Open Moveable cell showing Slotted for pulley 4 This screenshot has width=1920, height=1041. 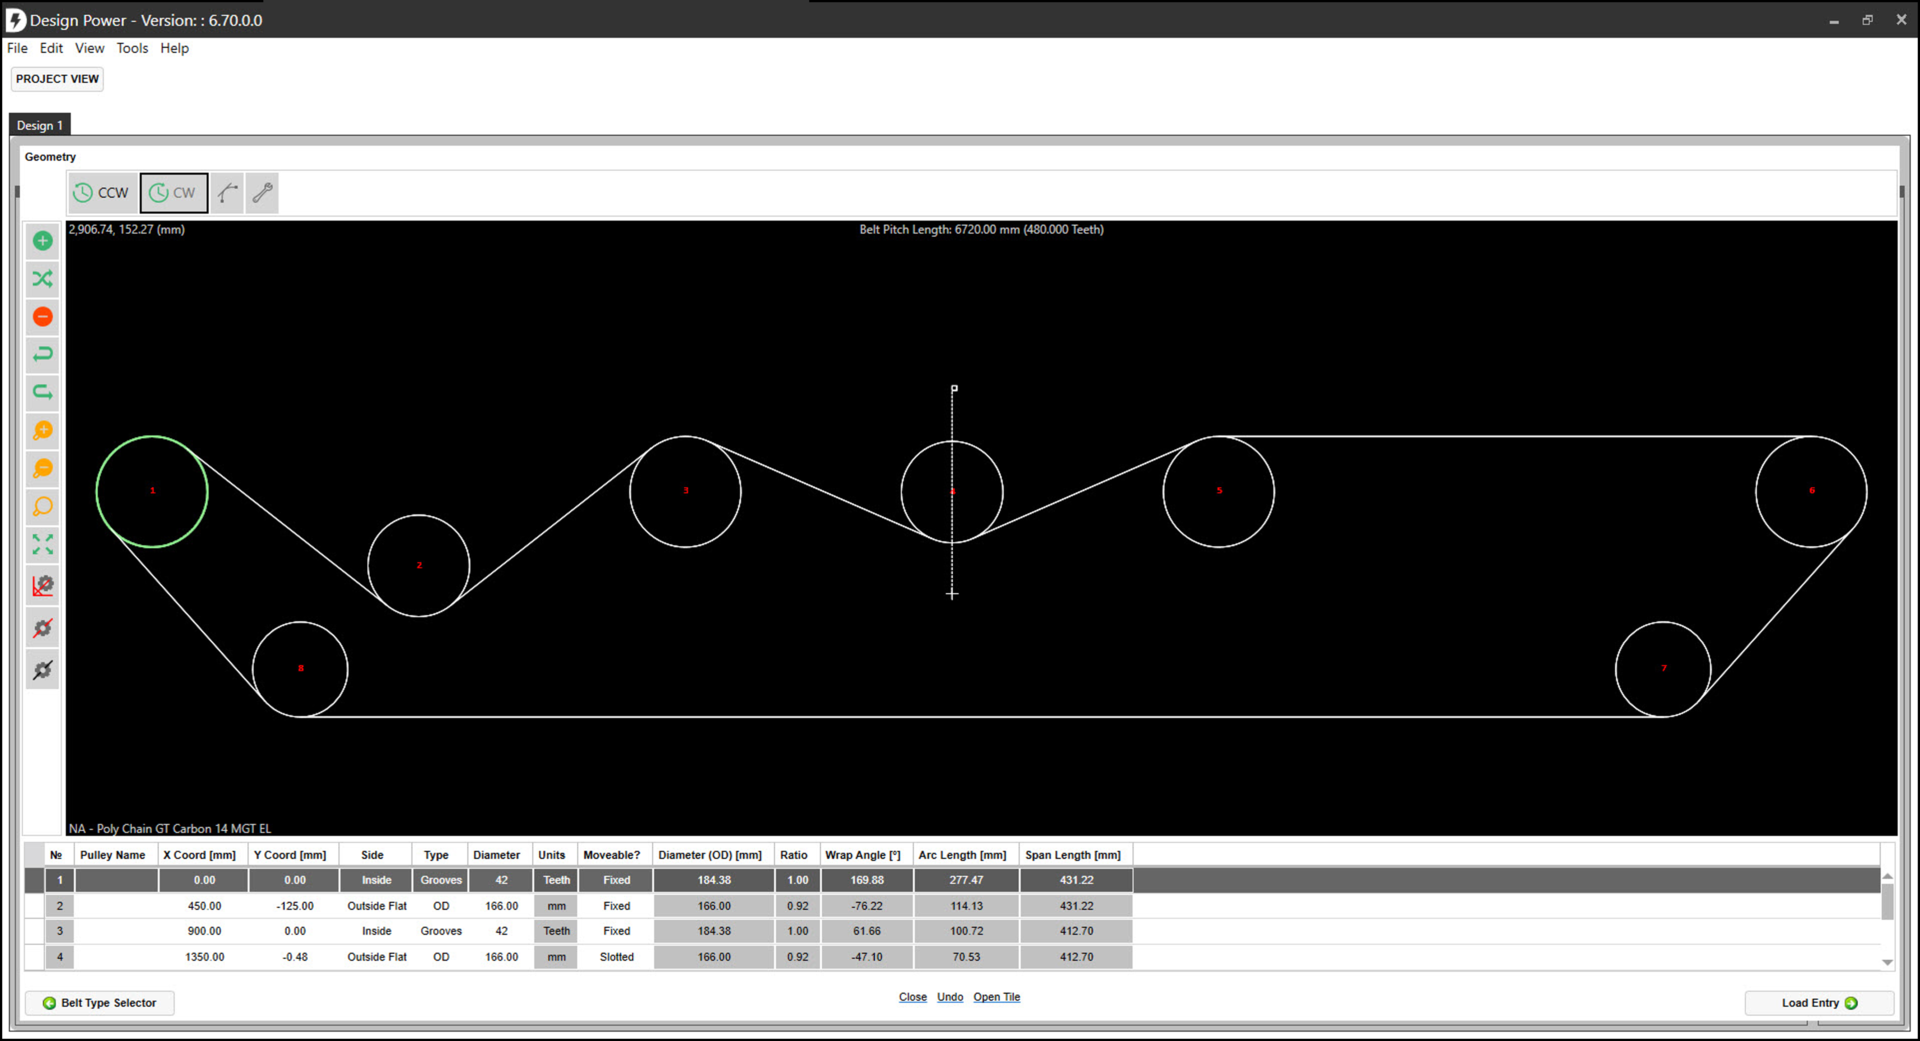(616, 957)
